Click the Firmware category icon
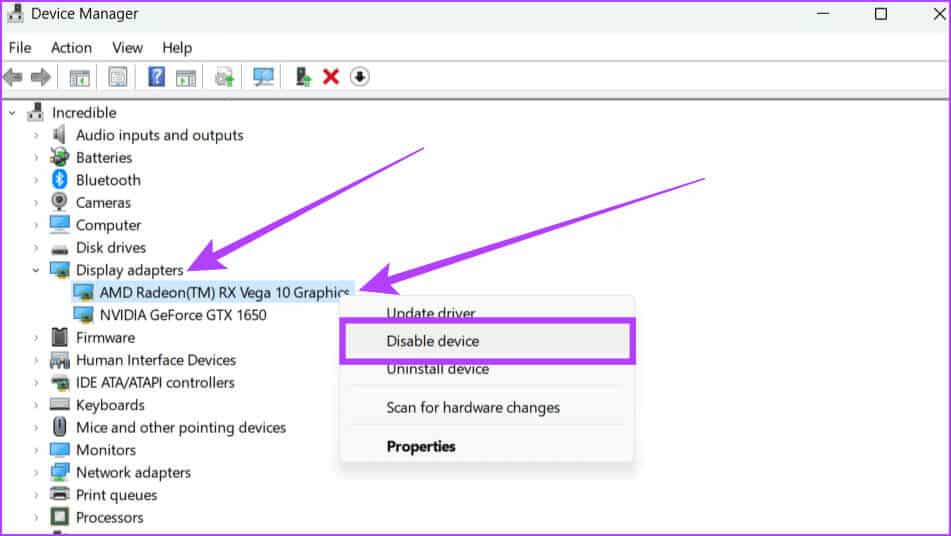Viewport: 951px width, 536px height. tap(59, 337)
